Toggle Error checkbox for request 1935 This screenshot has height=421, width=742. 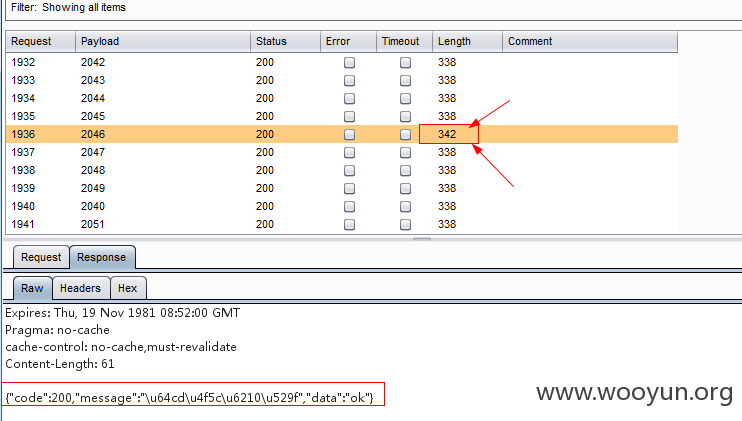click(x=349, y=116)
